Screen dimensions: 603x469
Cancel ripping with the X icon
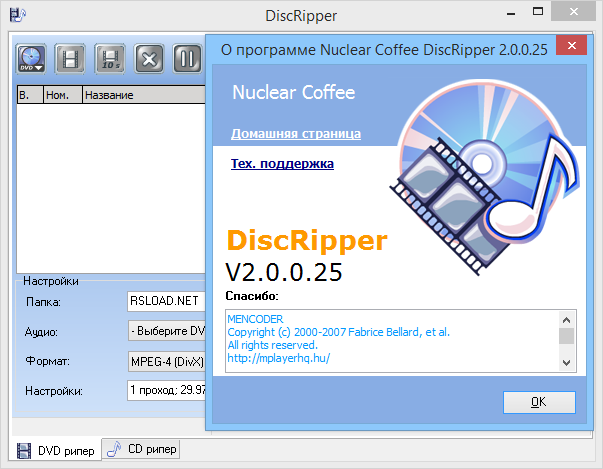tap(149, 59)
